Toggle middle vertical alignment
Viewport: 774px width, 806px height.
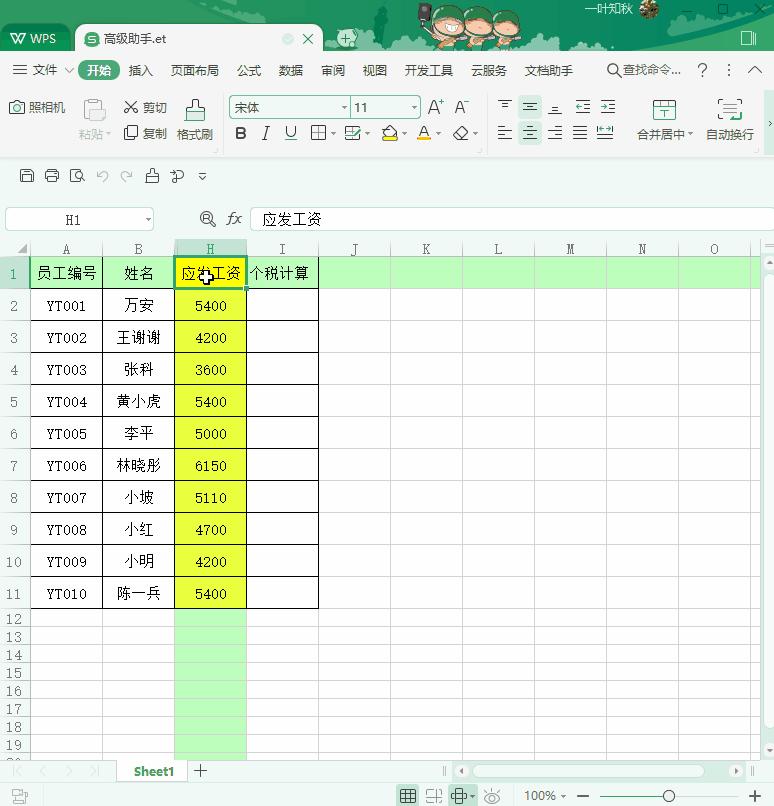530,107
